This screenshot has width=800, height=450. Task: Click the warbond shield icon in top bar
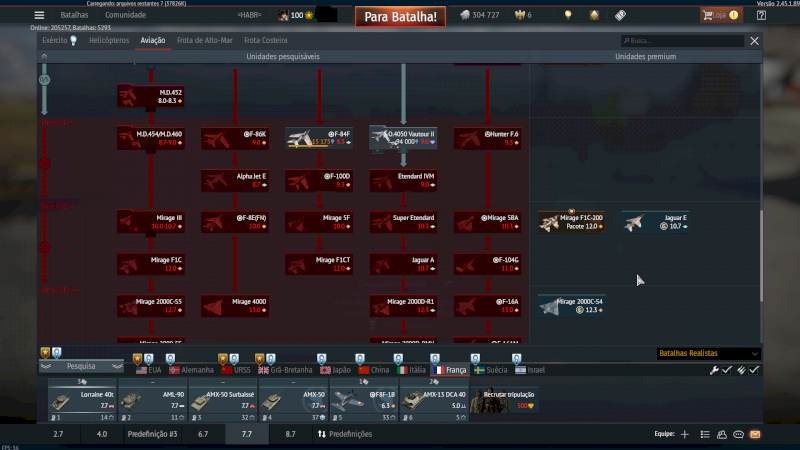point(594,15)
